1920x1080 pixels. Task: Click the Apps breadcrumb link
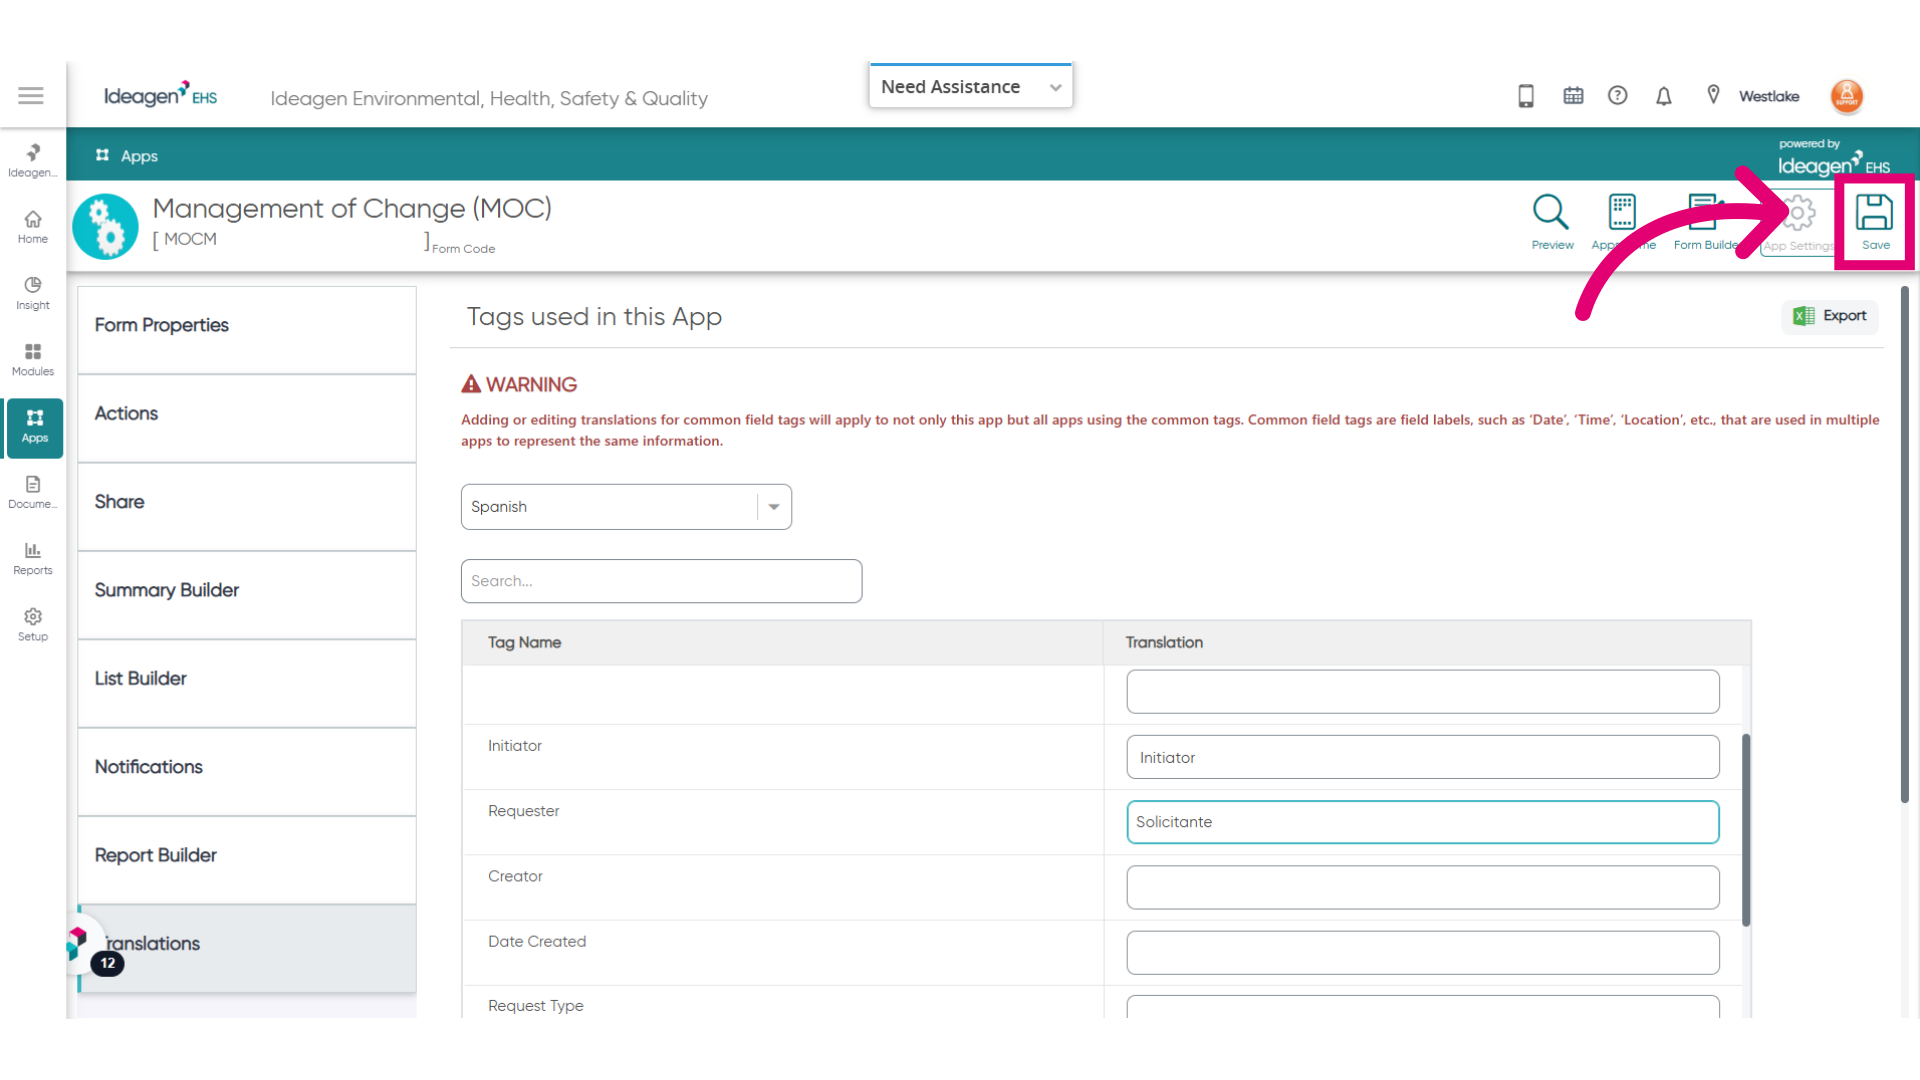click(x=139, y=156)
